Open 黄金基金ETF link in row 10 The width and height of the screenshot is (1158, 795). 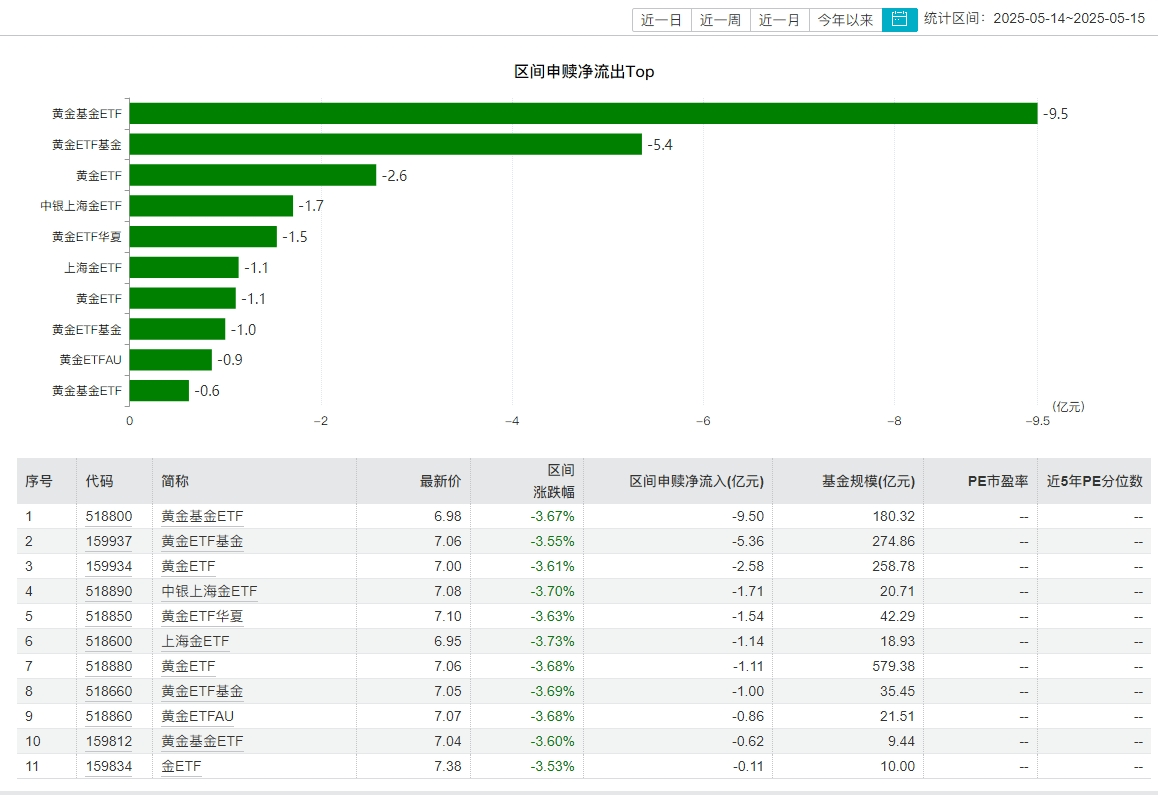(x=202, y=741)
